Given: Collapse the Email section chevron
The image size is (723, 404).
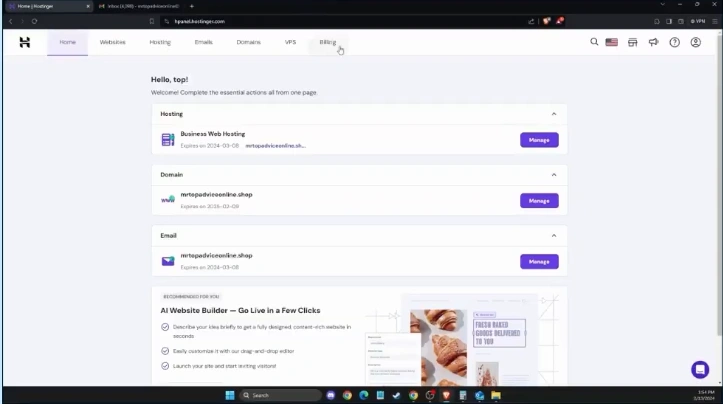Looking at the screenshot, I should coord(554,236).
